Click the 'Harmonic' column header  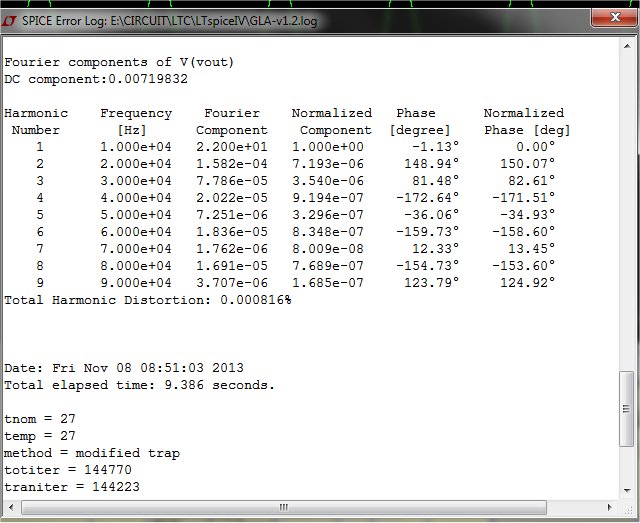tap(36, 113)
